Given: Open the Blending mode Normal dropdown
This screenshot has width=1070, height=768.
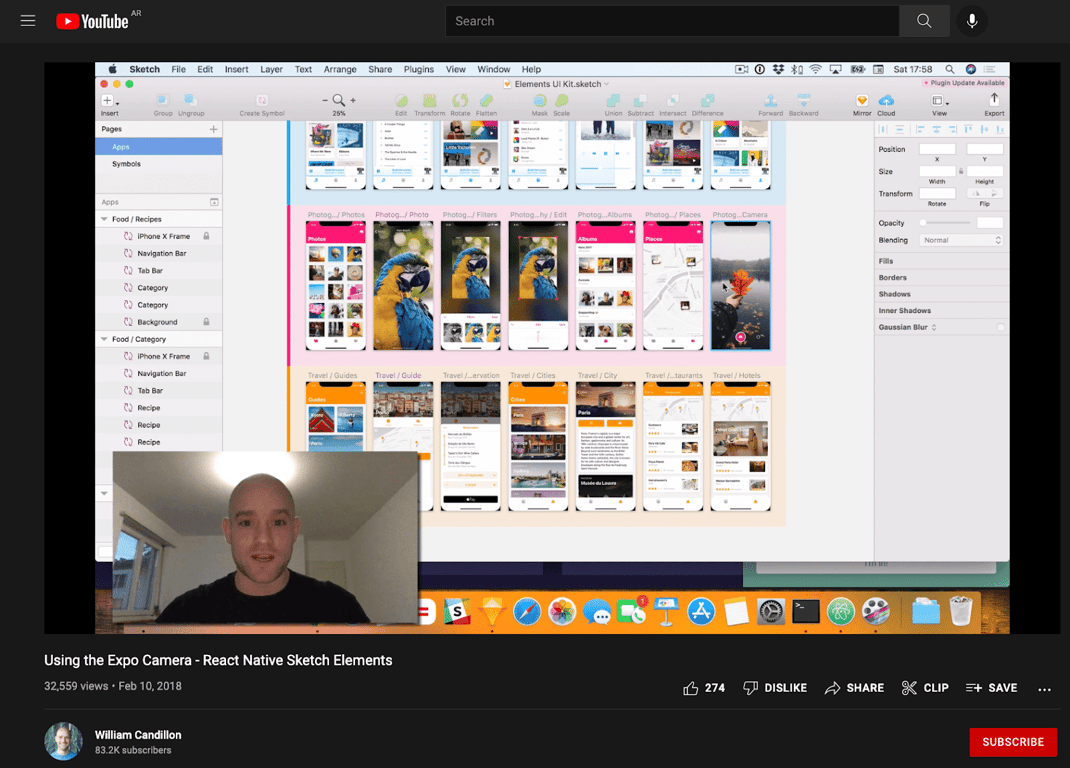Looking at the screenshot, I should click(961, 240).
